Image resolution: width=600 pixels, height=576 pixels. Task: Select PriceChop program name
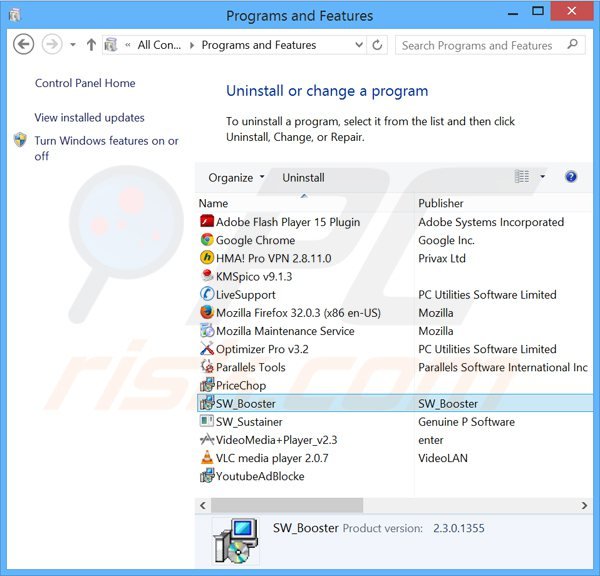(241, 385)
